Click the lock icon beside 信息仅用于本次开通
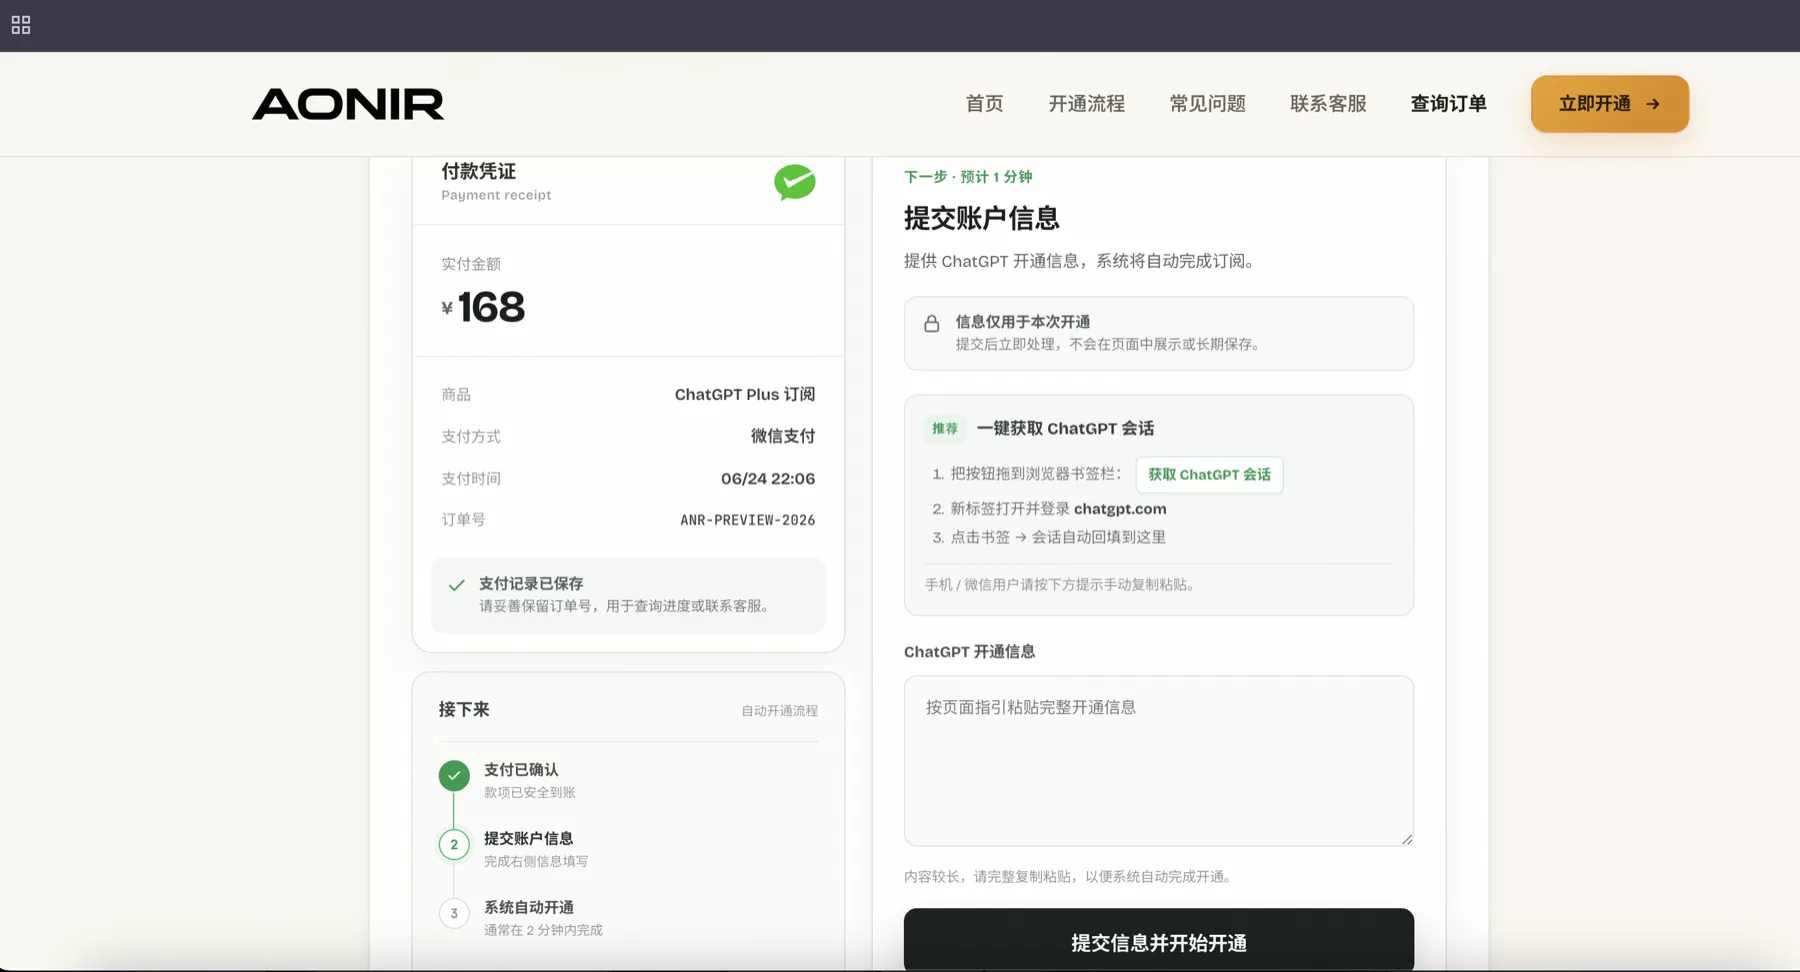 pos(932,323)
